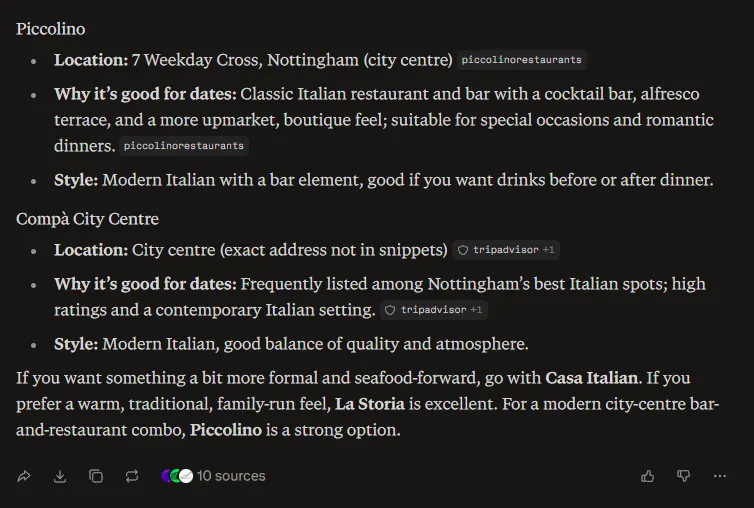
Task: Click the shield icon in second tripadvisor chip
Action: coord(390,310)
